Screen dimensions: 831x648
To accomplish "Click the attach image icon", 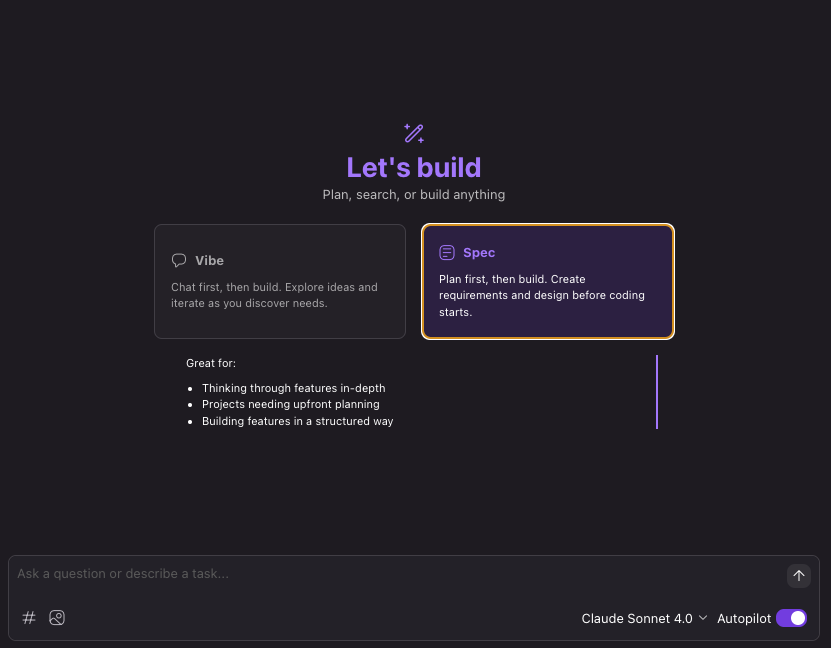I will click(x=57, y=618).
